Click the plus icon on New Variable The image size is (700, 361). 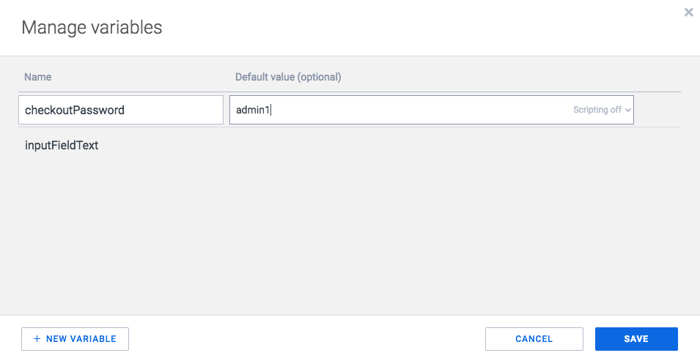click(x=37, y=339)
